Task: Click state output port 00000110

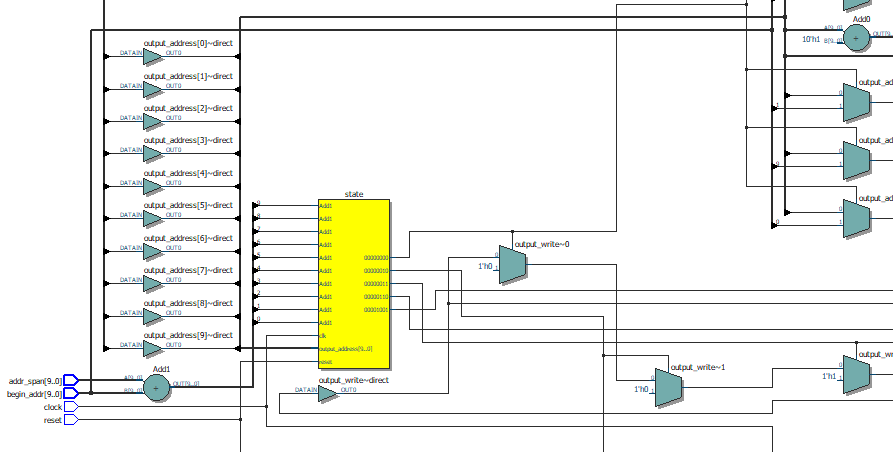Action: (376, 297)
